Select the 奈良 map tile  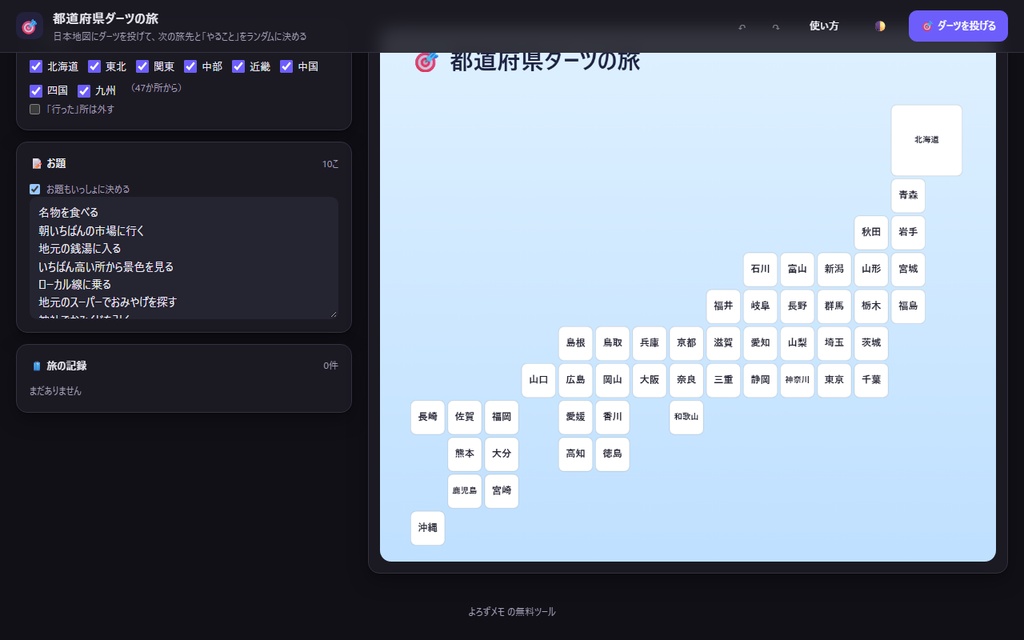tap(686, 380)
